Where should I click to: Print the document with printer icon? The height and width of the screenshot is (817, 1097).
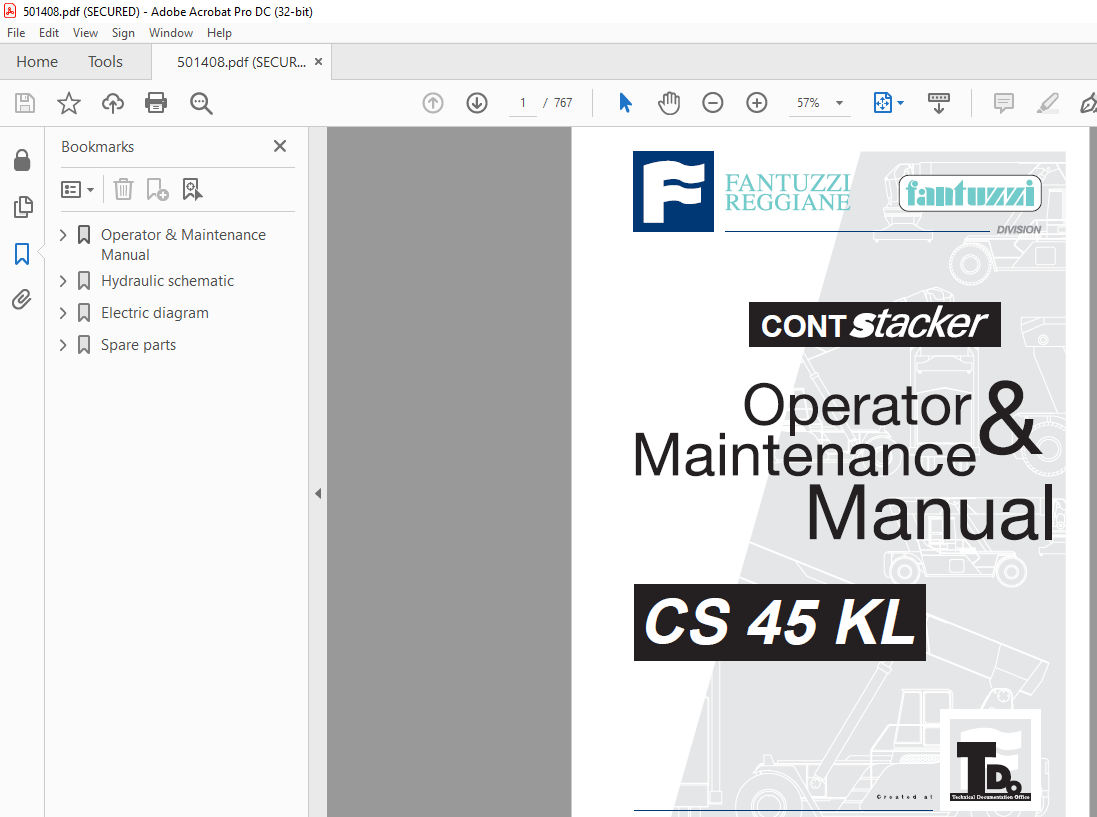[156, 103]
